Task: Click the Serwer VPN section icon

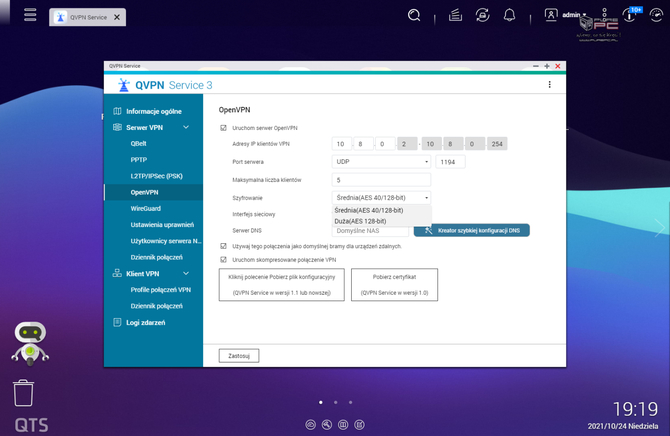Action: coord(117,127)
